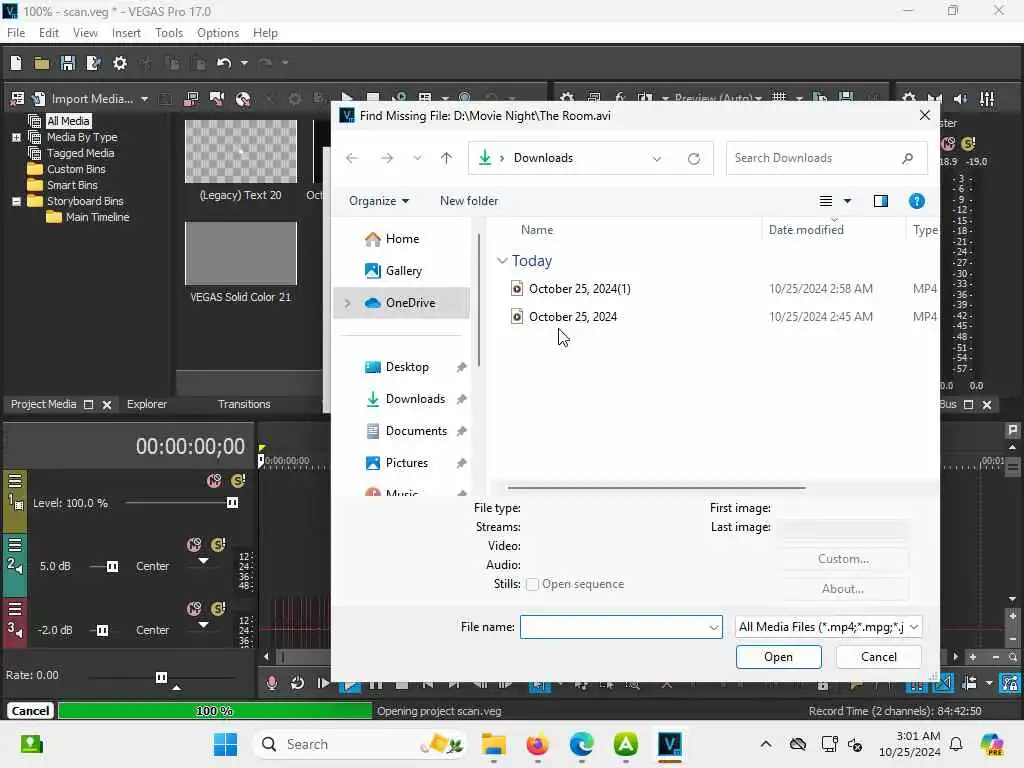Click Capture Video icon in Project Media toolbar
The image size is (1024, 768).
click(x=191, y=99)
